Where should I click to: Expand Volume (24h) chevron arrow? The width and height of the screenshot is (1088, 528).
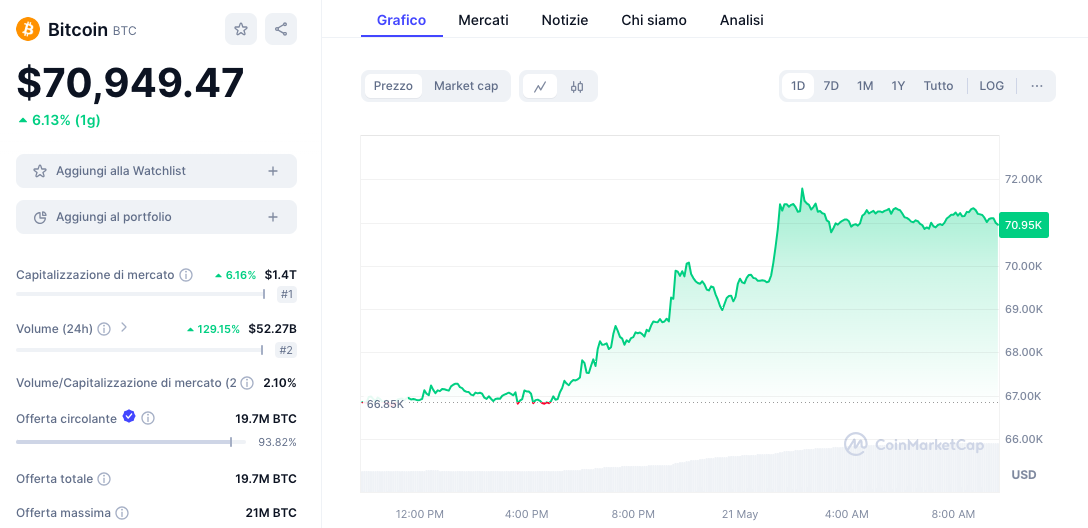pyautogui.click(x=124, y=327)
